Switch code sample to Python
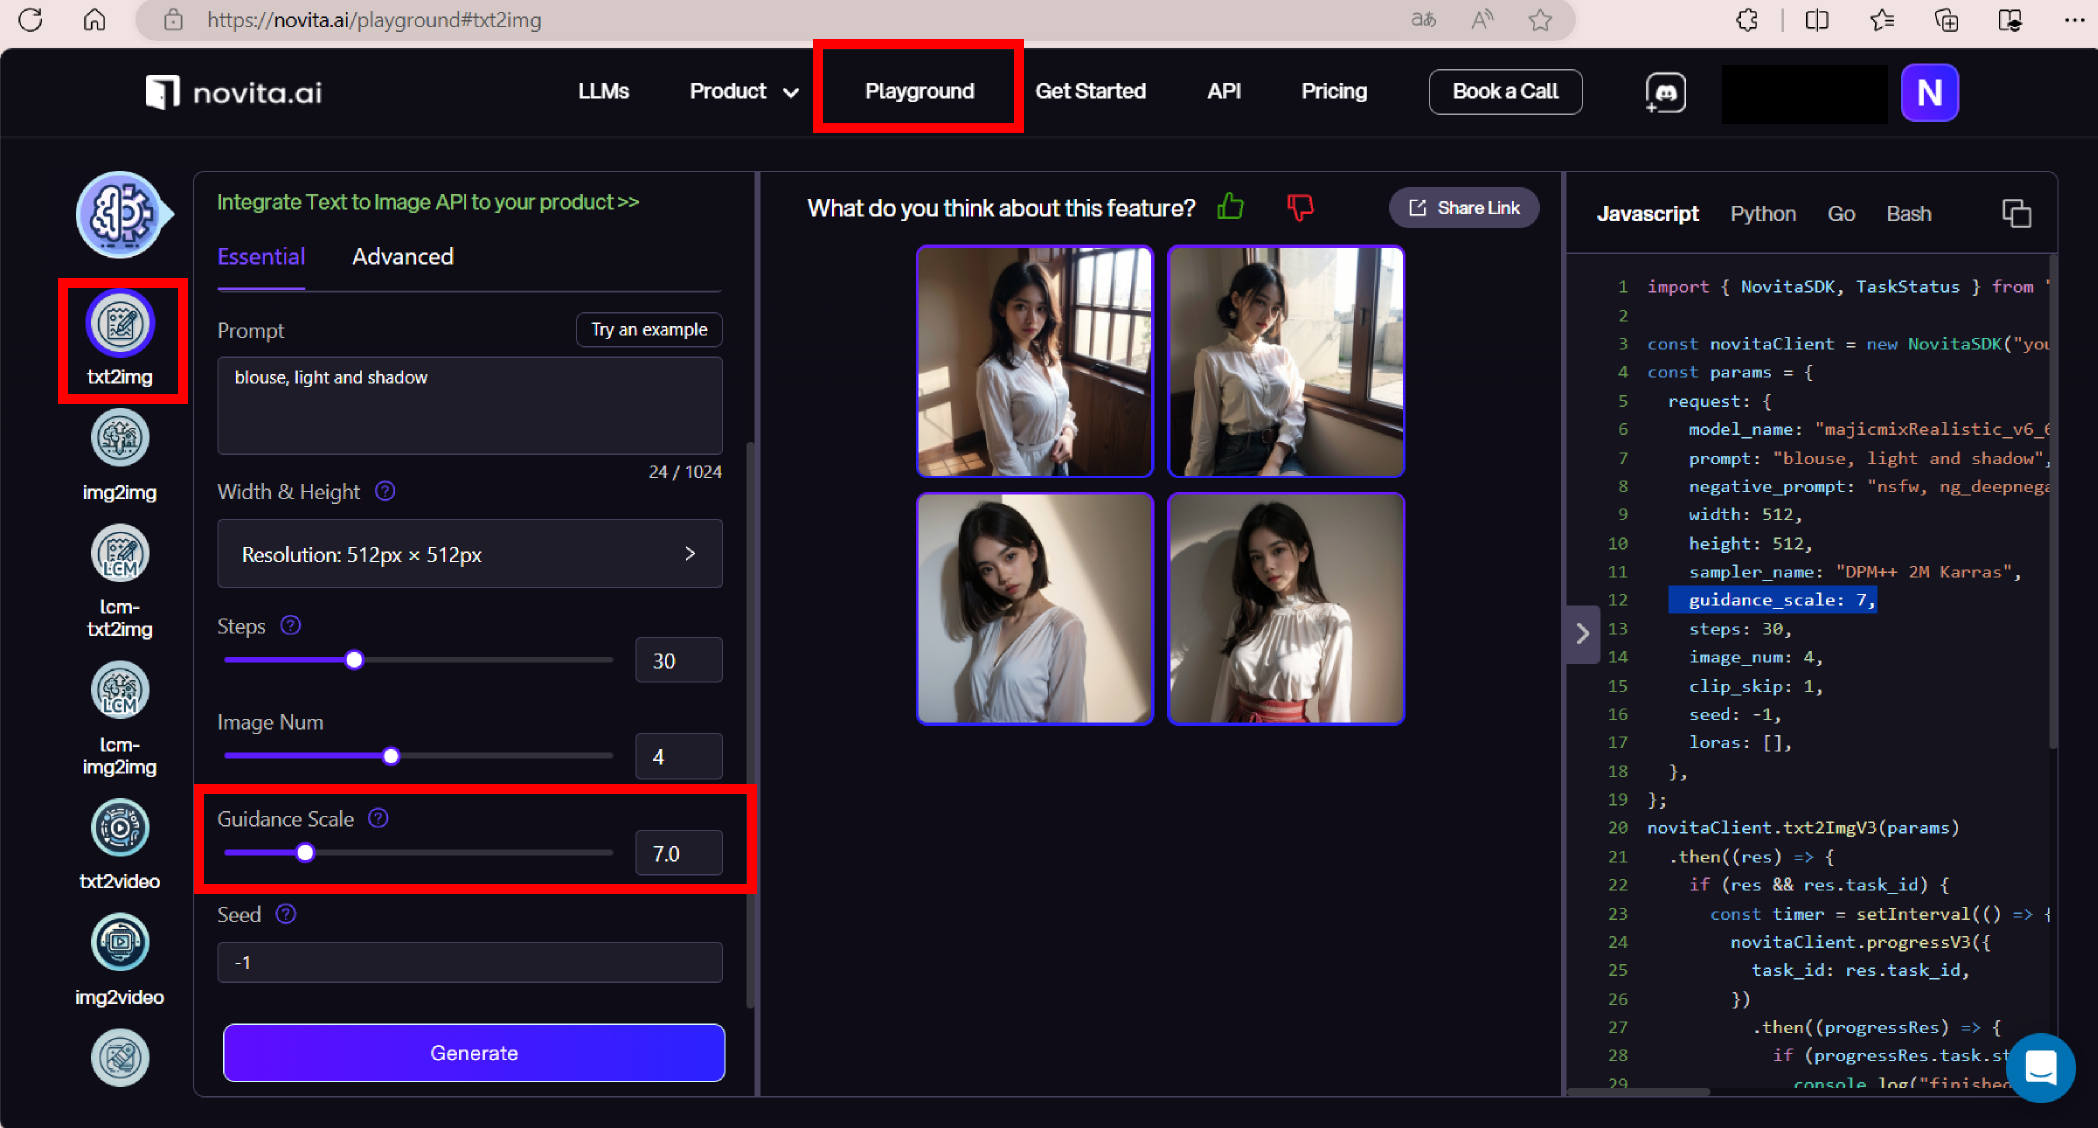 (x=1762, y=214)
